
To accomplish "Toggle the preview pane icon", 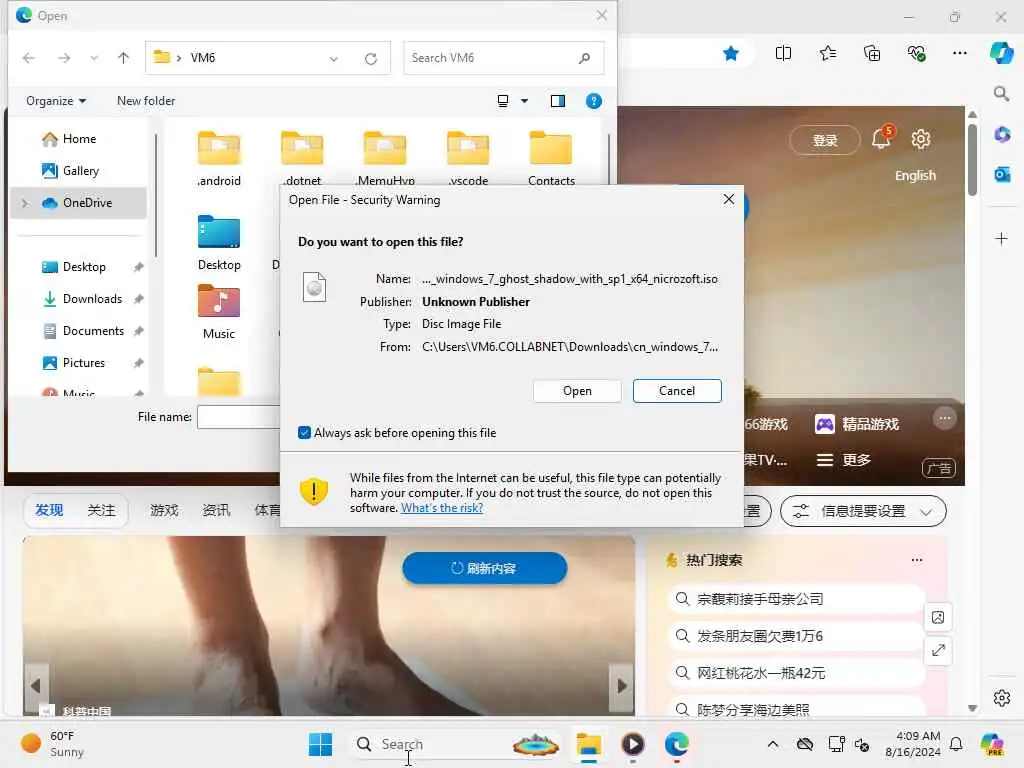I will tap(558, 101).
